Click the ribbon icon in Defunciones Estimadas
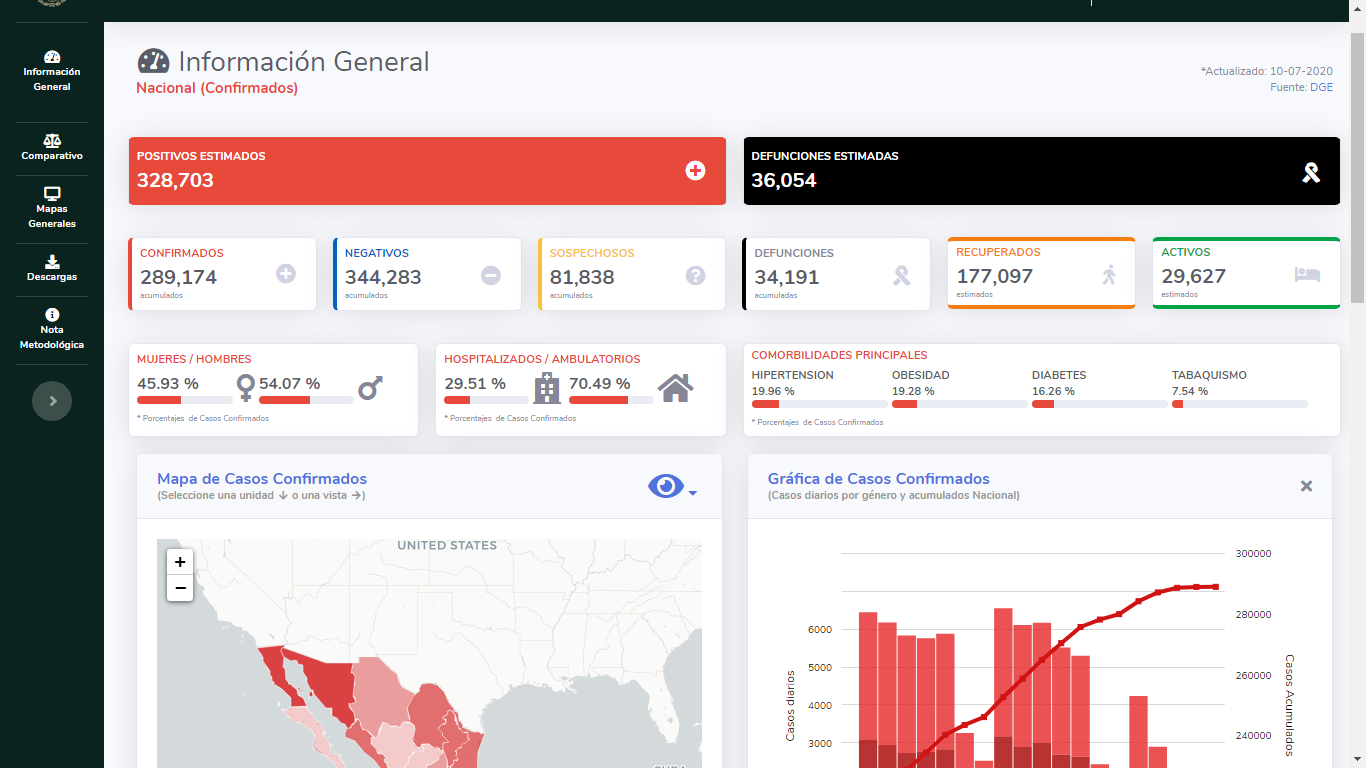The height and width of the screenshot is (768, 1366). [x=1311, y=172]
